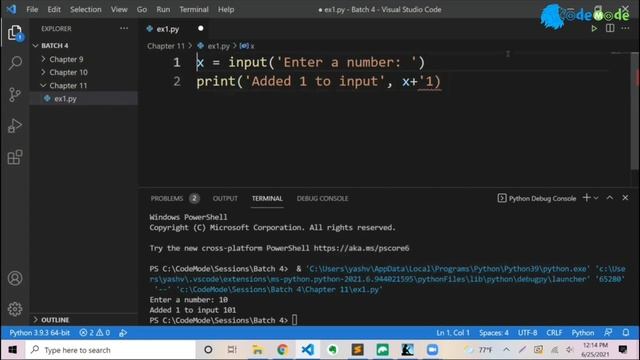This screenshot has height=360, width=640.
Task: Show hidden system tray icons chevron
Action: [x=506, y=350]
